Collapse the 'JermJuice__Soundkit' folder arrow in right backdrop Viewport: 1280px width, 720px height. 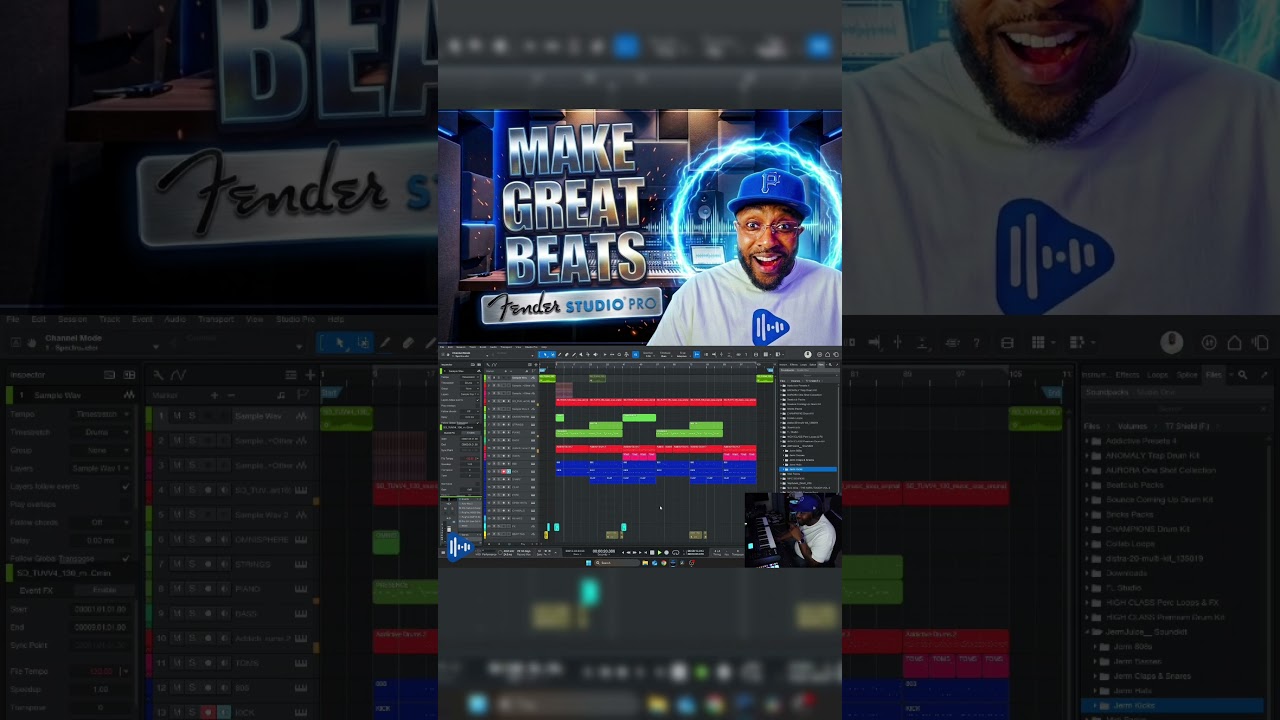pyautogui.click(x=1087, y=632)
